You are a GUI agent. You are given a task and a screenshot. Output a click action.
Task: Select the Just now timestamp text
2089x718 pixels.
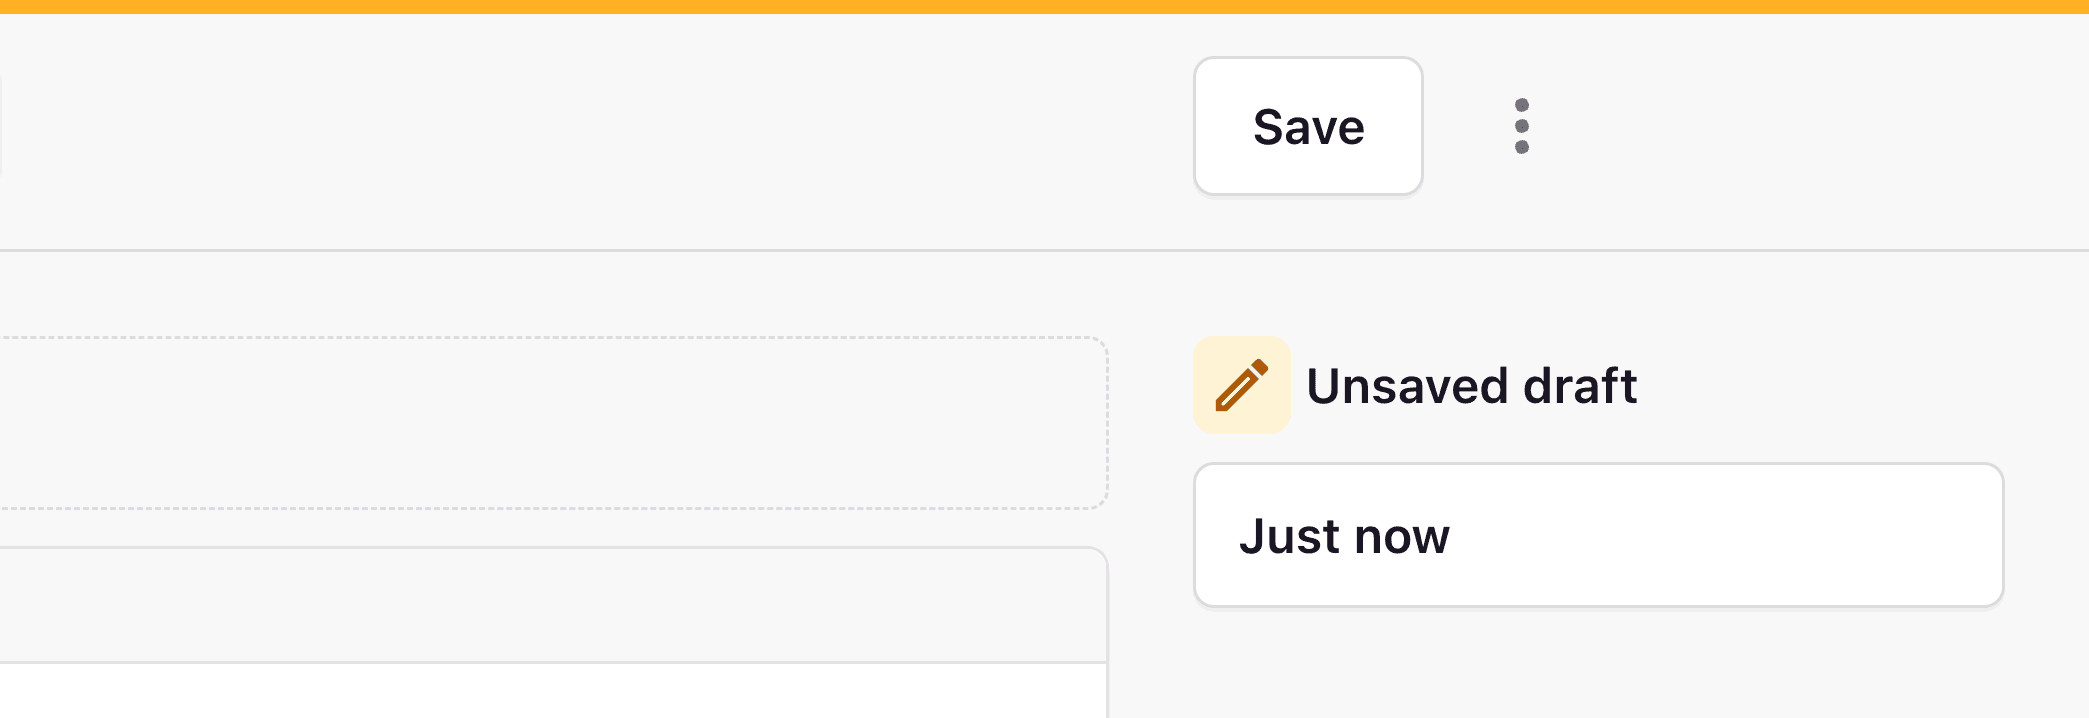pyautogui.click(x=1346, y=535)
